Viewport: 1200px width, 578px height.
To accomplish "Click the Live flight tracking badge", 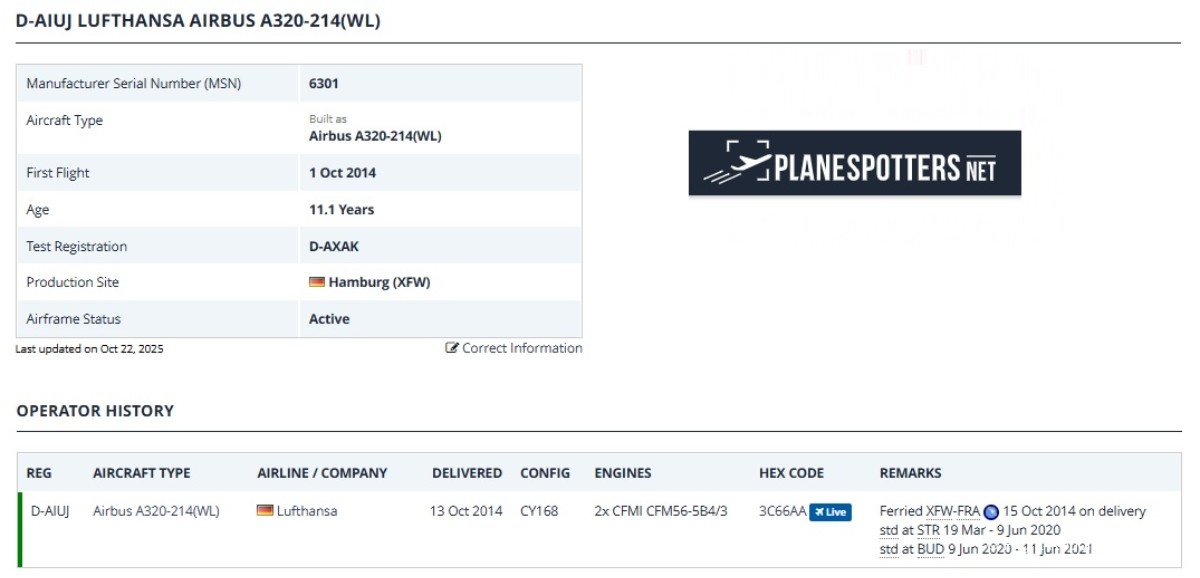I will [x=830, y=512].
